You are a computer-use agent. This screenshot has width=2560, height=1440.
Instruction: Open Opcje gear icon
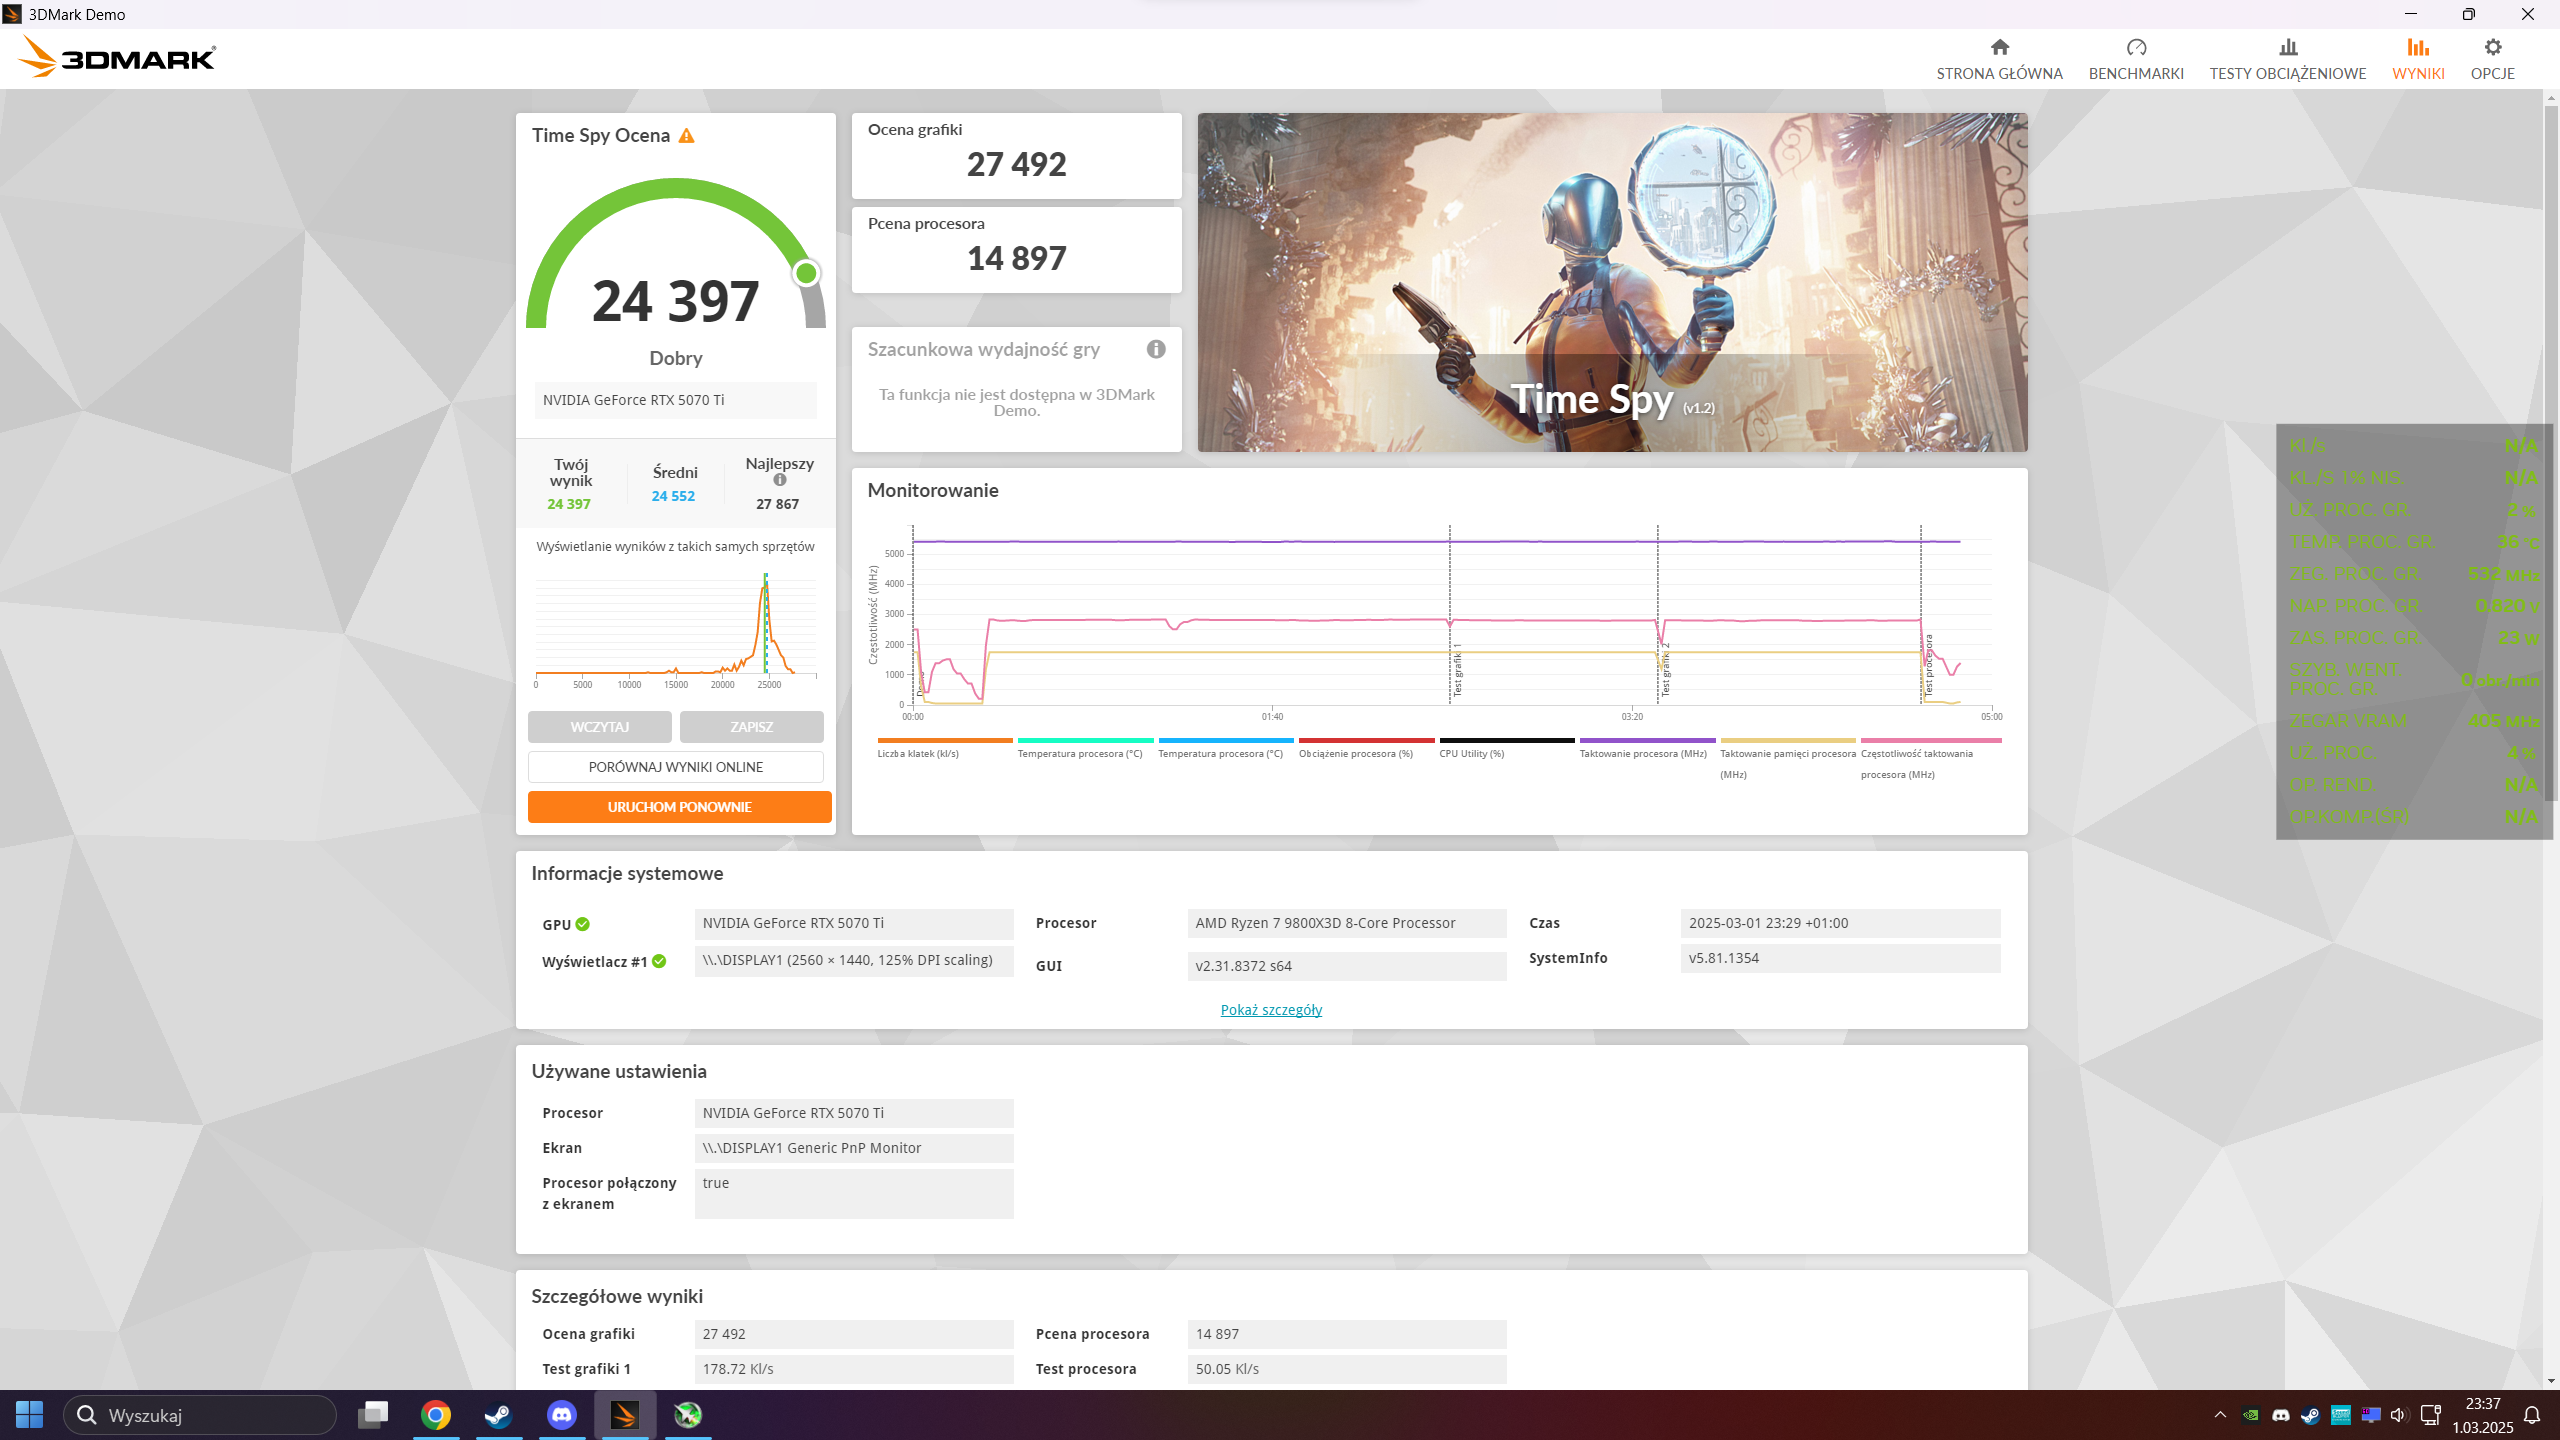[x=2492, y=47]
